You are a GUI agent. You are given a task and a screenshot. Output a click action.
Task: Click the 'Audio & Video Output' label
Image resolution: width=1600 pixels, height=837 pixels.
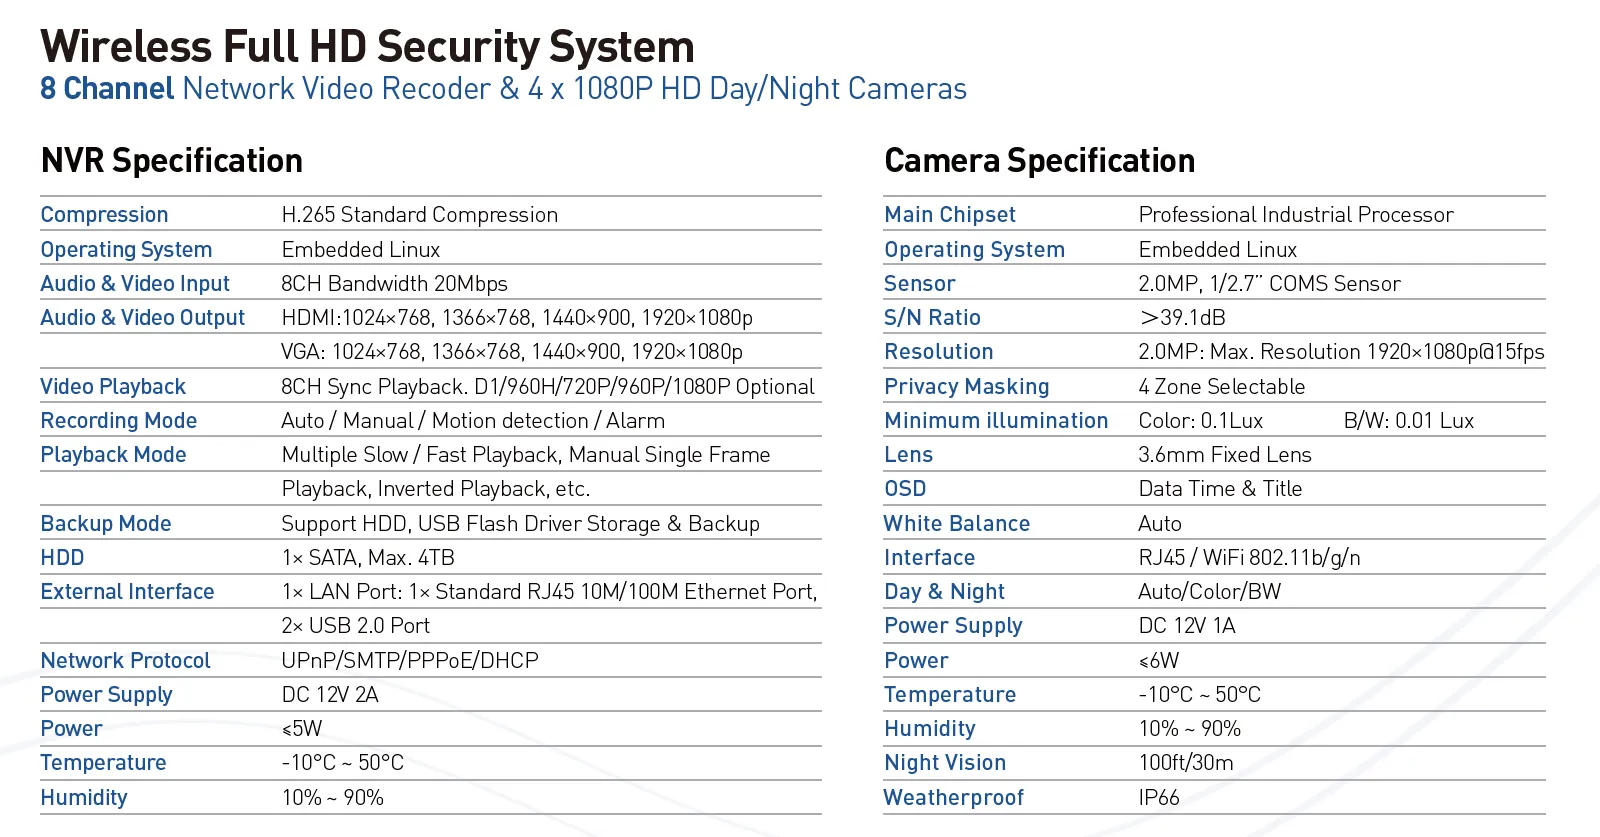142,318
